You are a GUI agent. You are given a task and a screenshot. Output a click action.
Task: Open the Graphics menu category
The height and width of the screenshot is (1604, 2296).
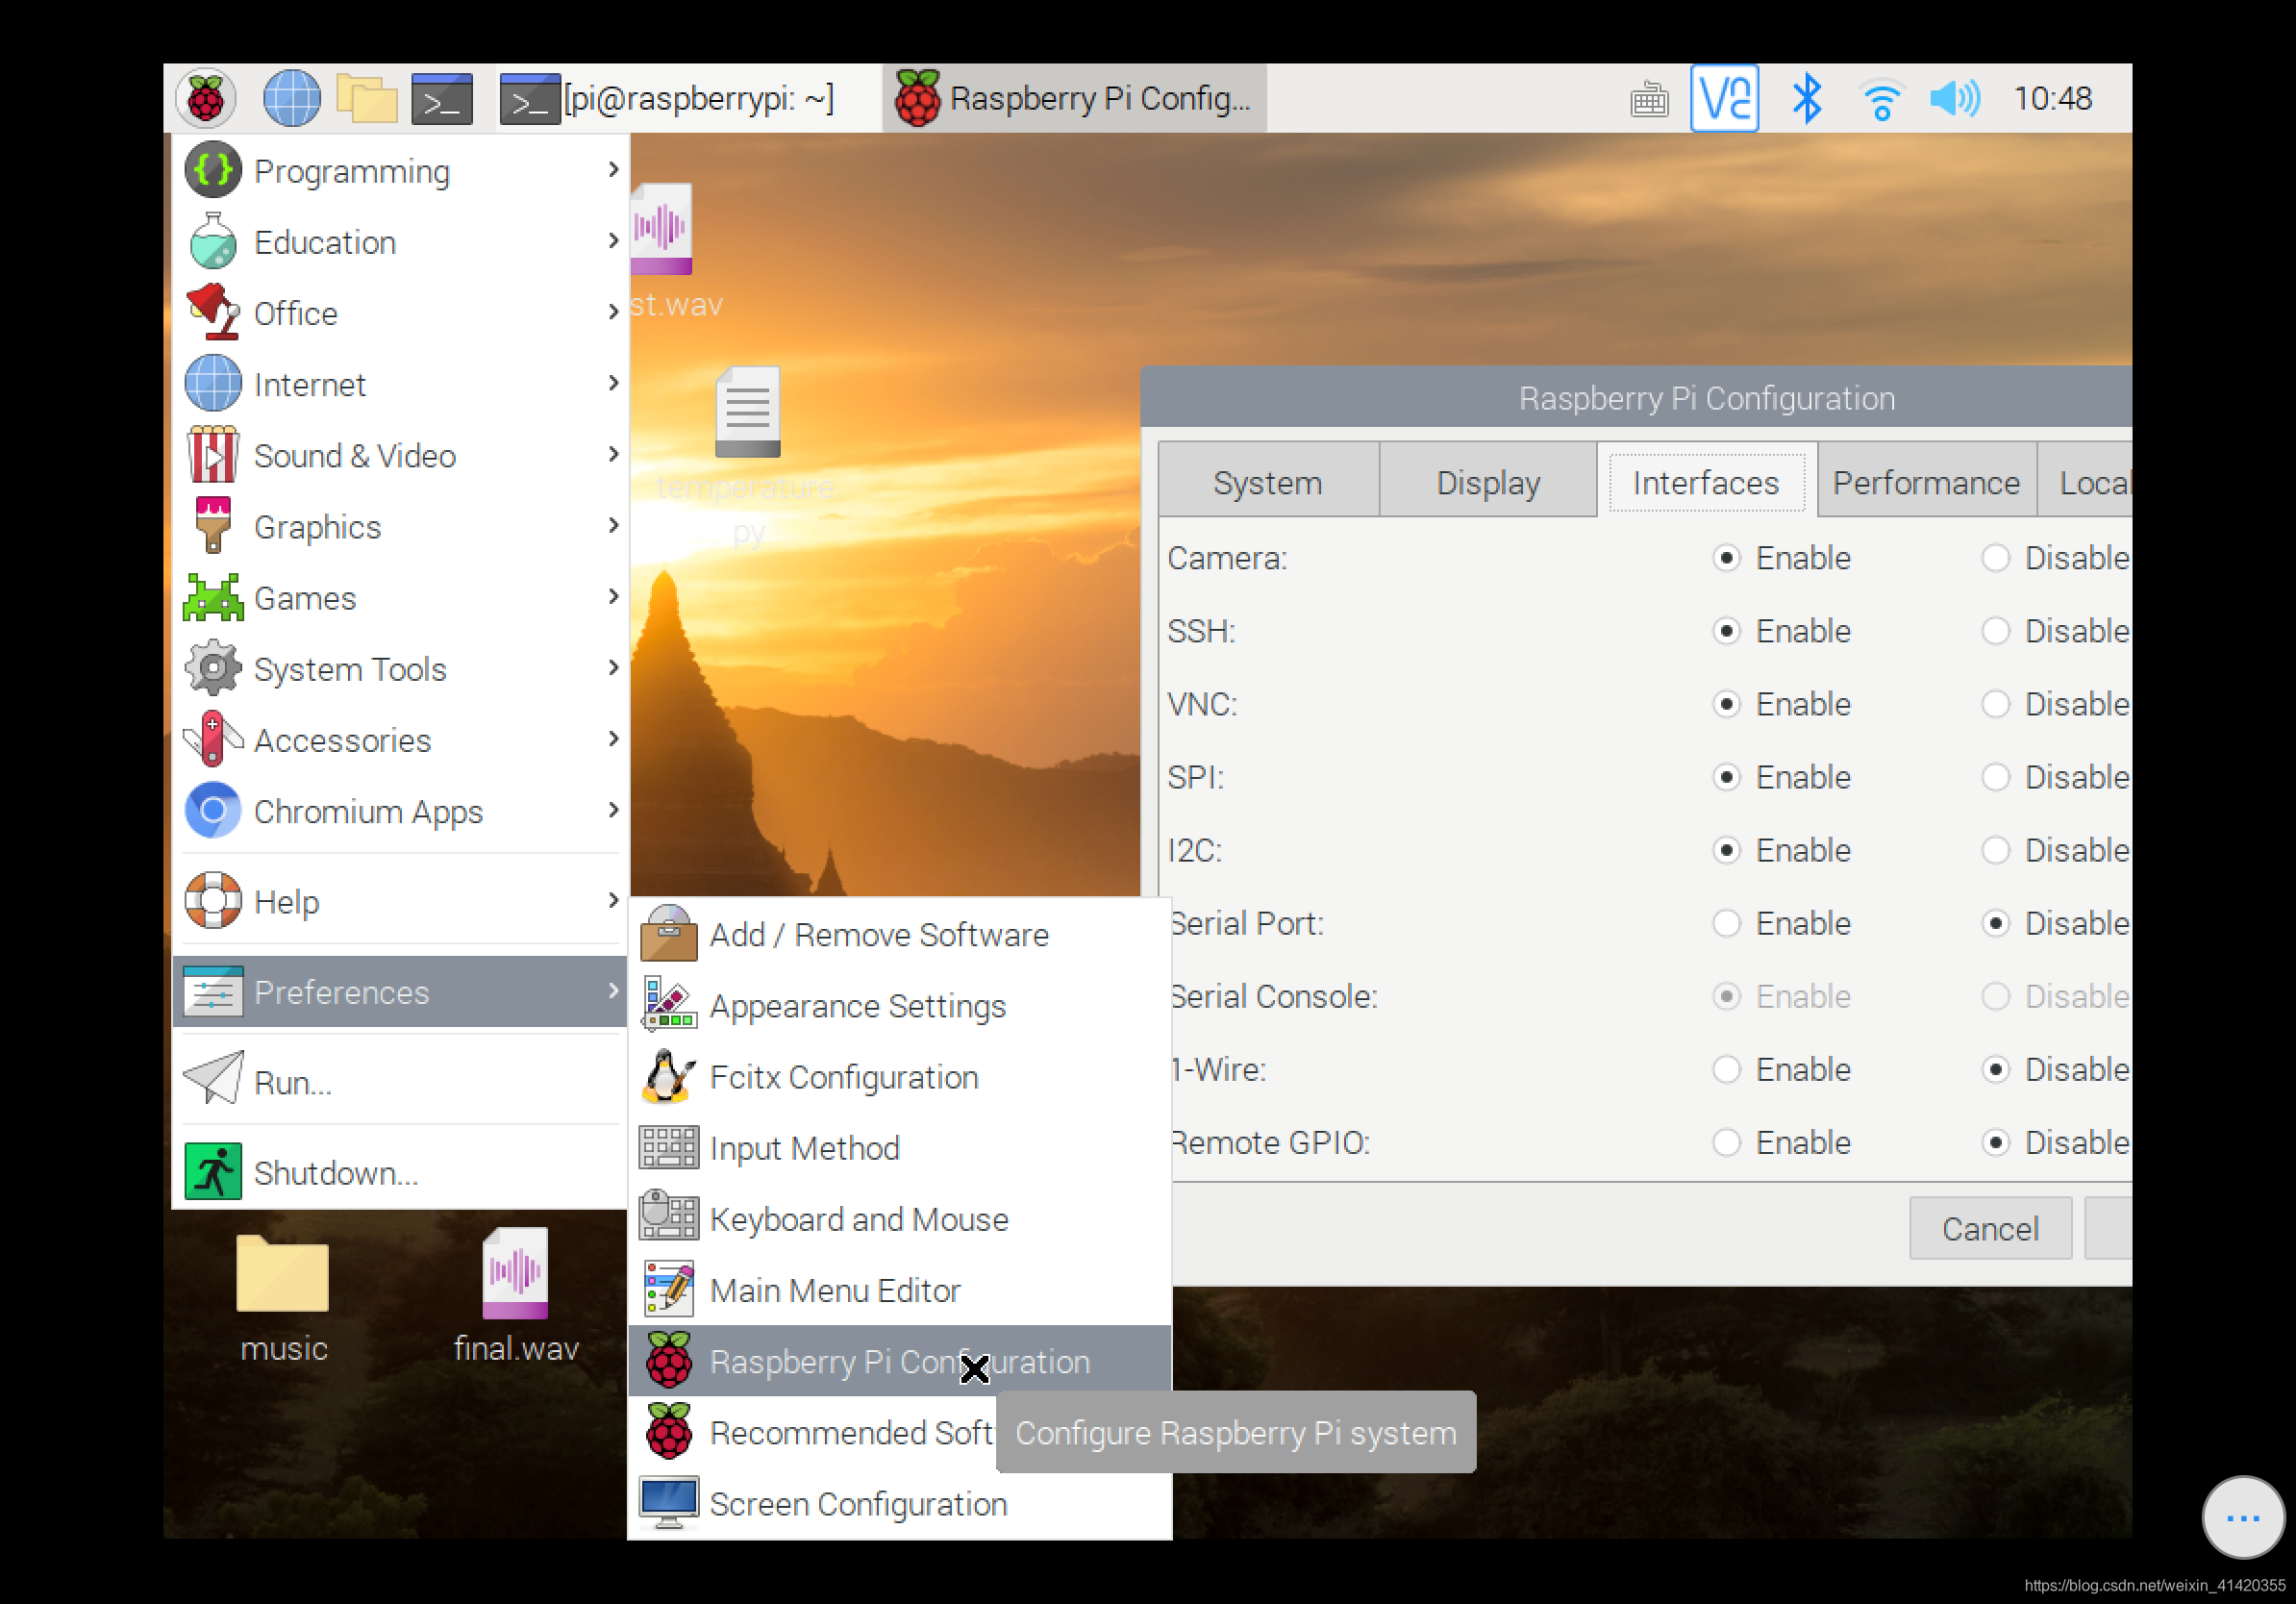[400, 526]
